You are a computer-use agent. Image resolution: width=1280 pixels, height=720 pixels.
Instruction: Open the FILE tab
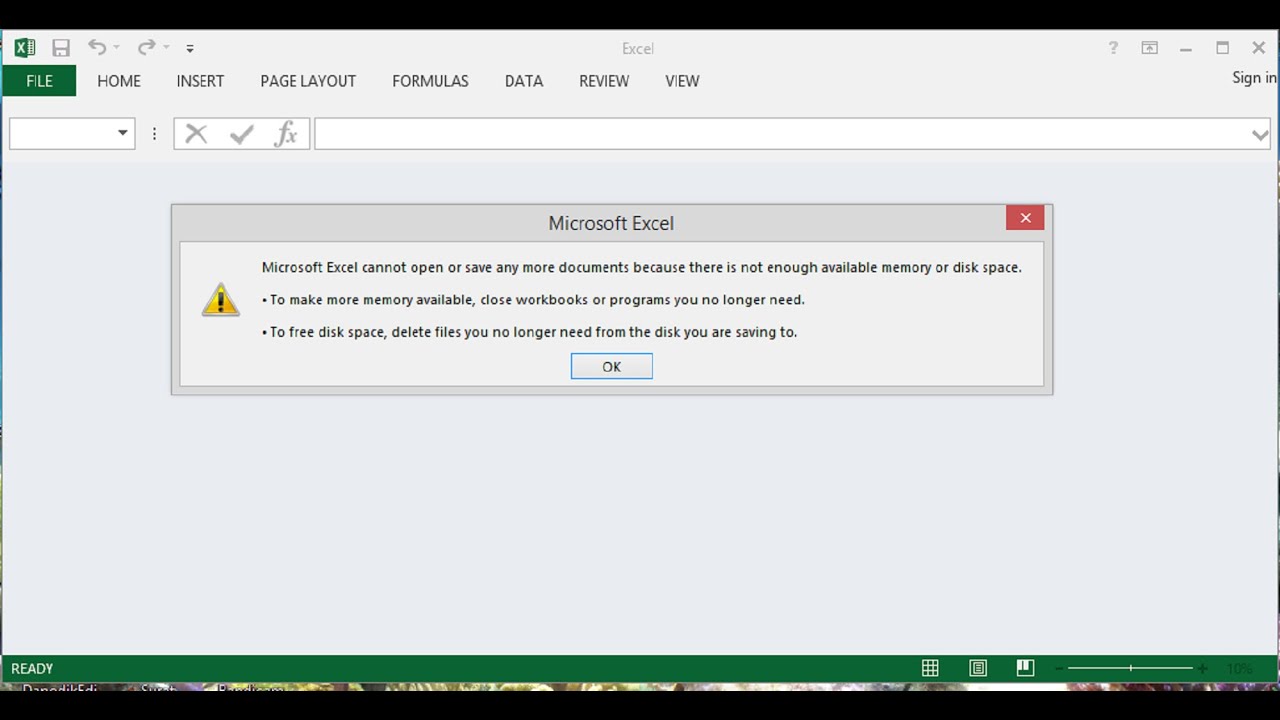[x=39, y=81]
